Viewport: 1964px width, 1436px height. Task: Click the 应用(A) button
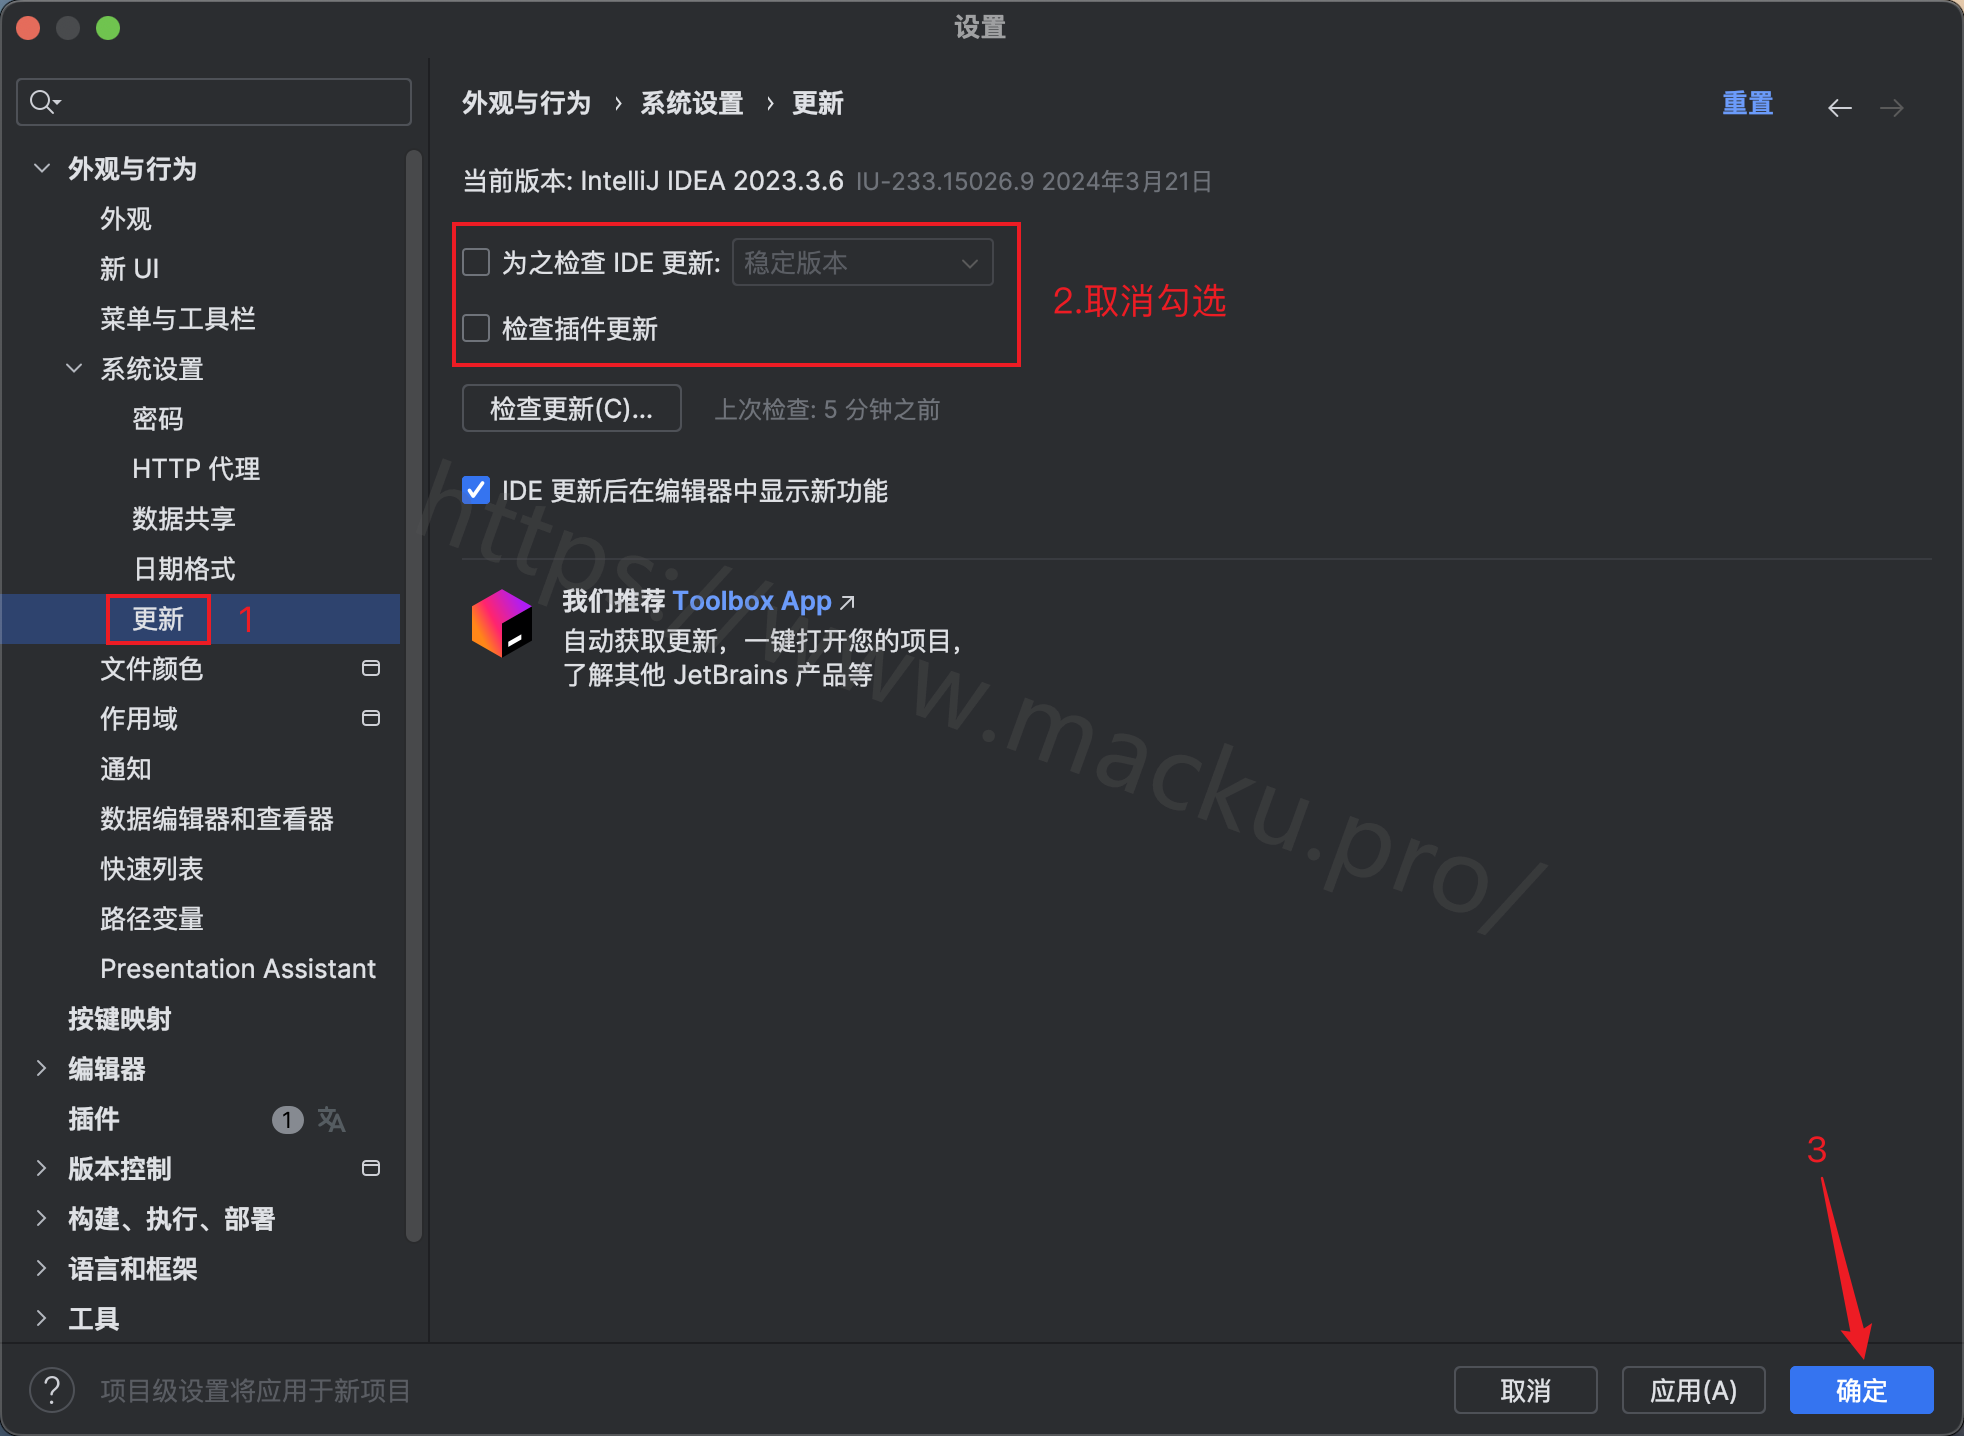(1694, 1390)
